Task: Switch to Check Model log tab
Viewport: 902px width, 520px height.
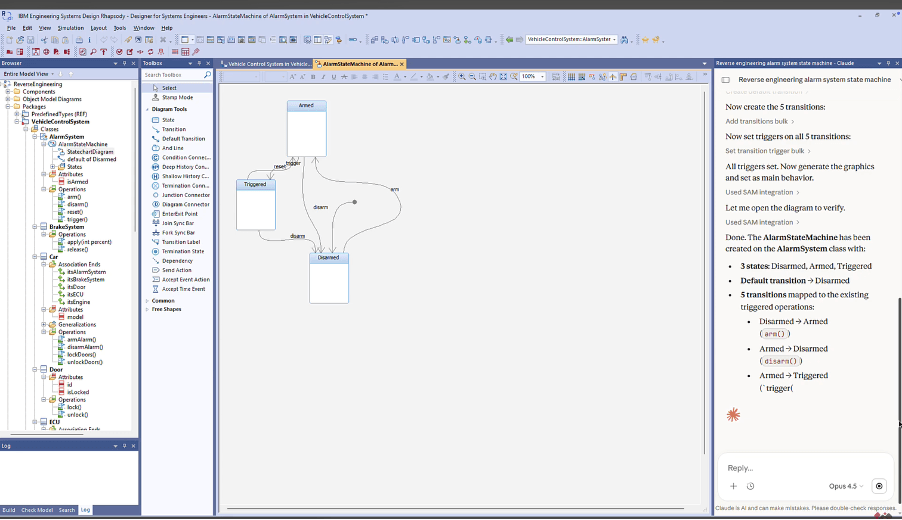Action: 37,510
